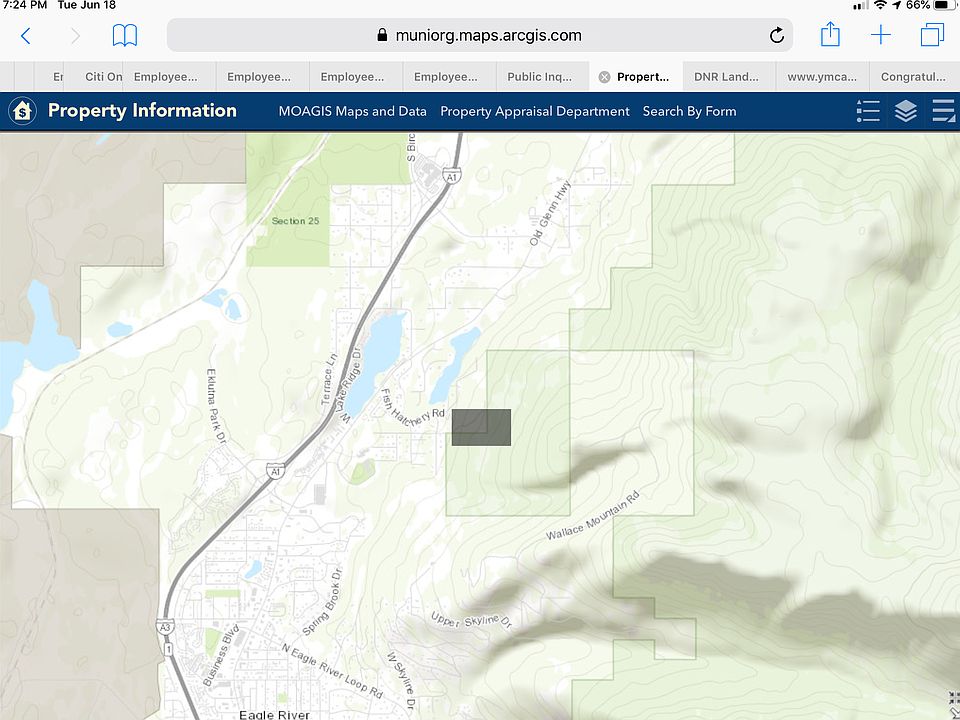960x720 pixels.
Task: Open the Layers stack icon
Action: pyautogui.click(x=906, y=111)
